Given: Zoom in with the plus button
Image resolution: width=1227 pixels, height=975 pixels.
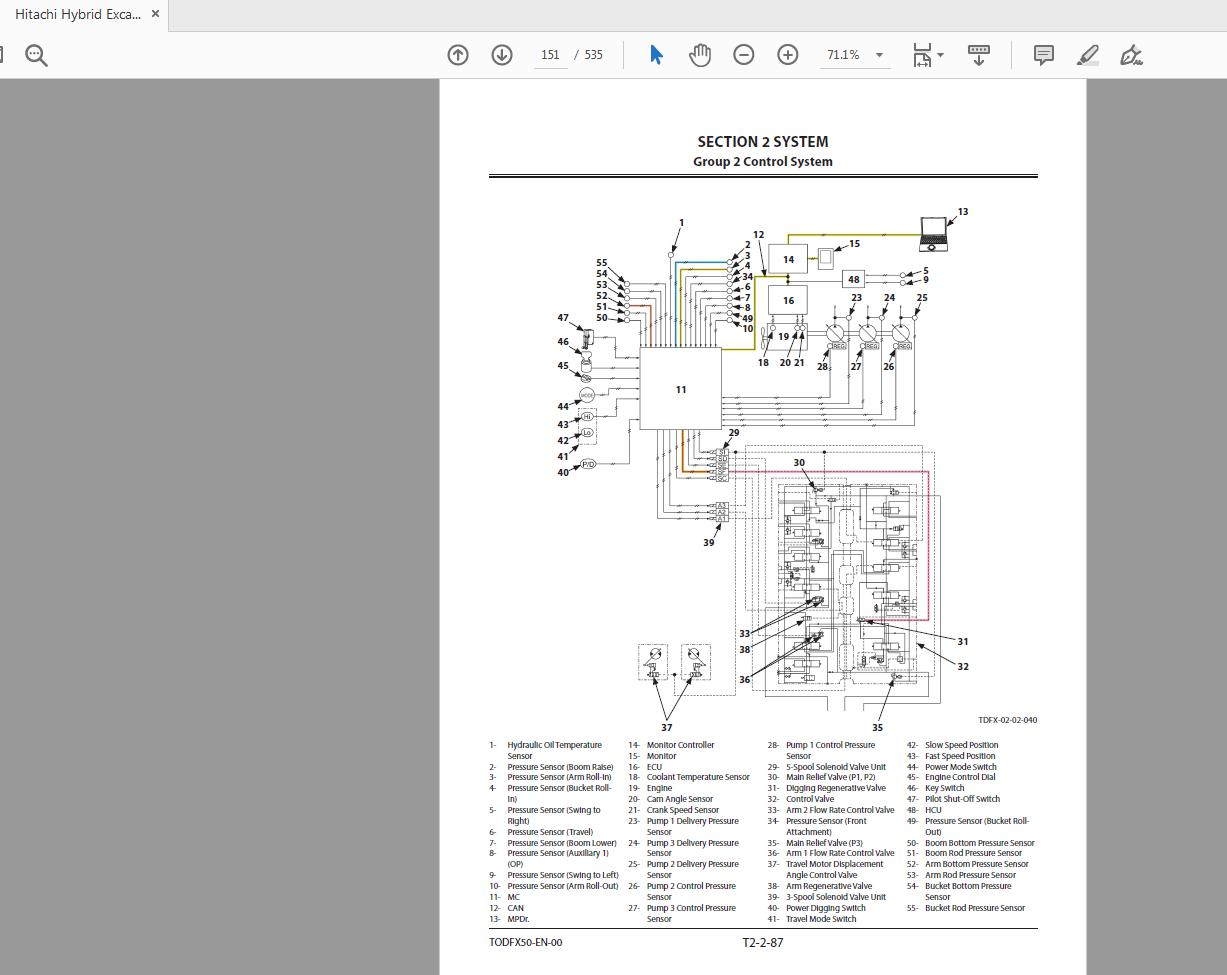Looking at the screenshot, I should pos(788,55).
